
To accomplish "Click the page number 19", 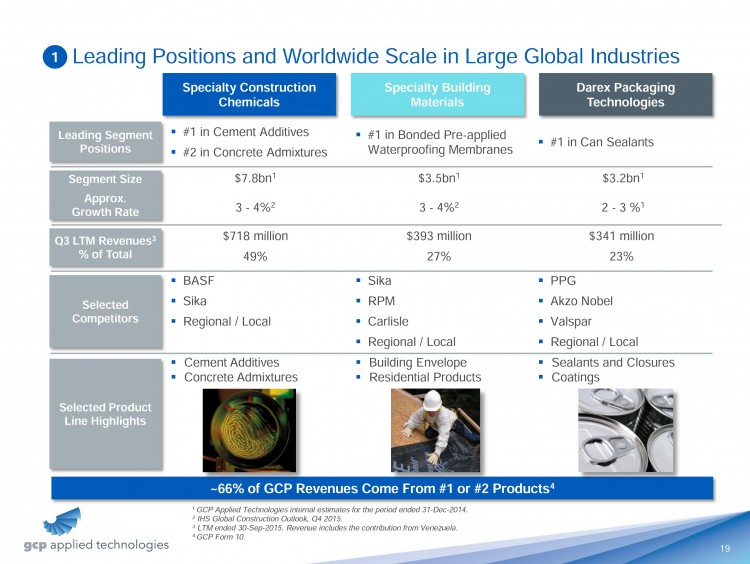I will [x=723, y=548].
